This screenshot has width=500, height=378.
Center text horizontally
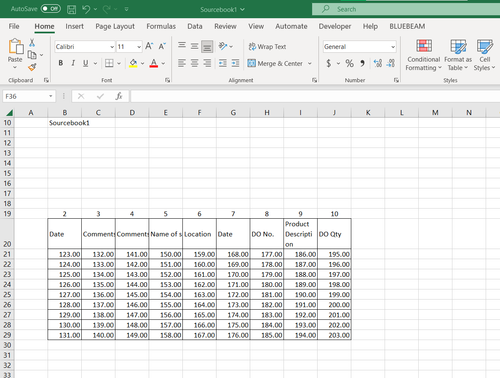click(x=194, y=63)
